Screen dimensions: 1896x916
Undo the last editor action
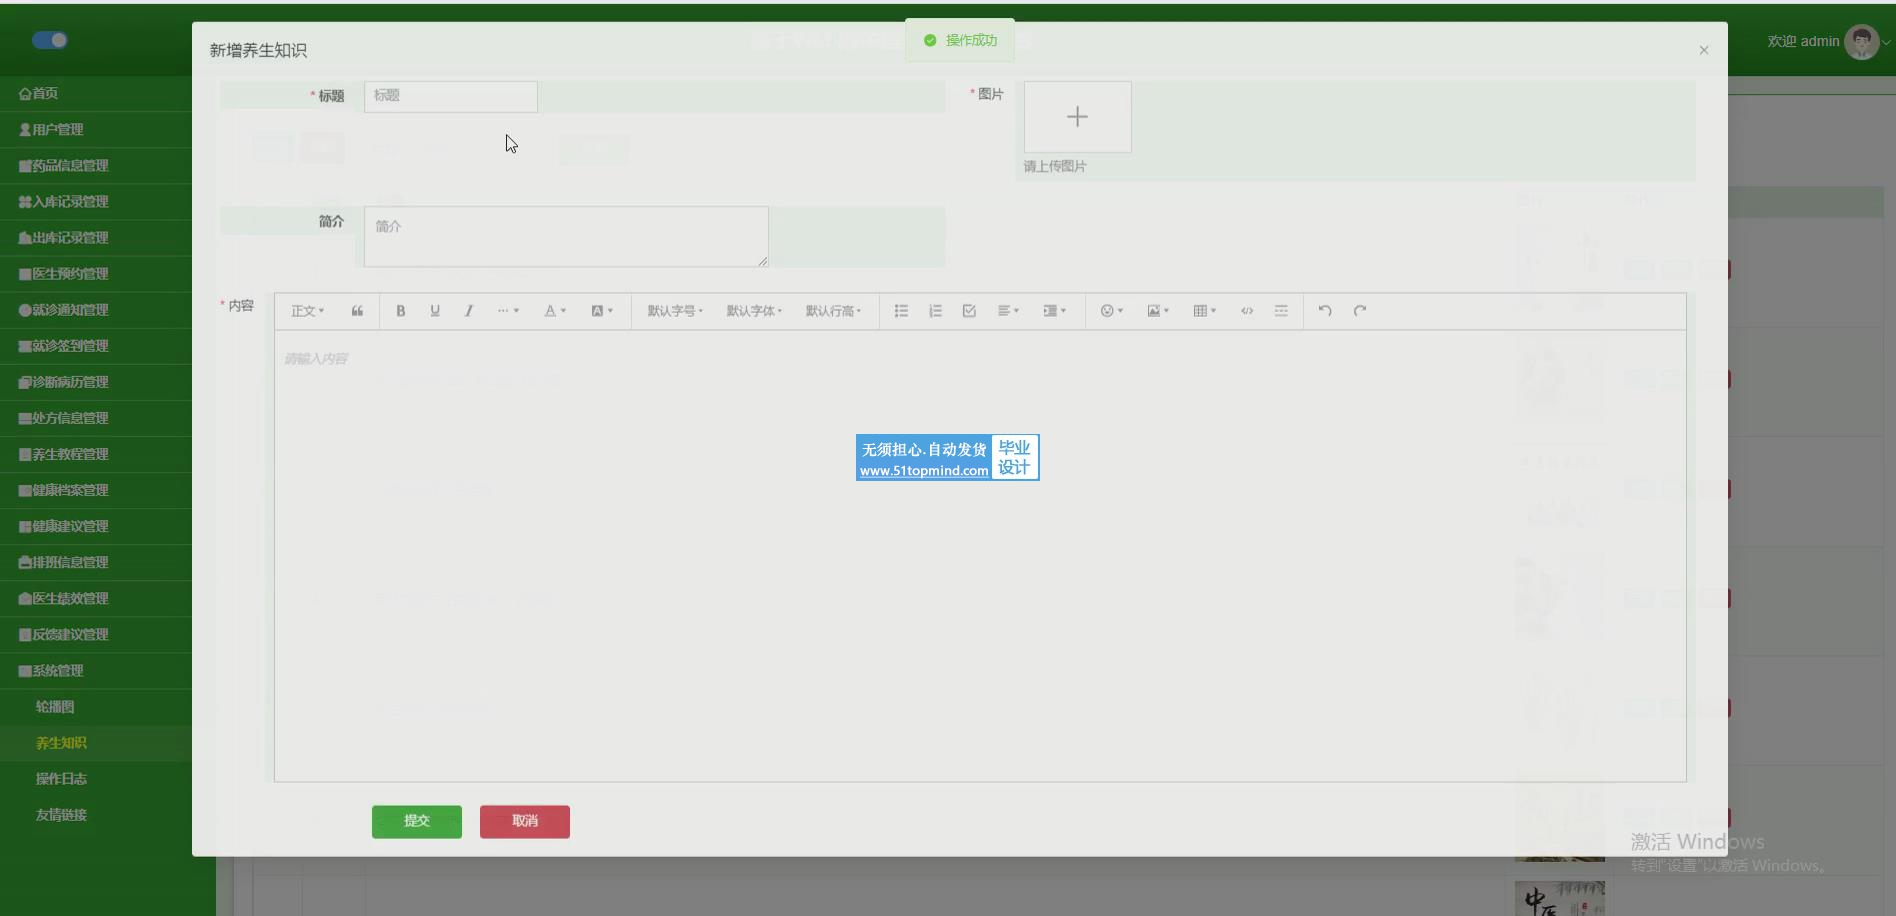click(x=1325, y=311)
